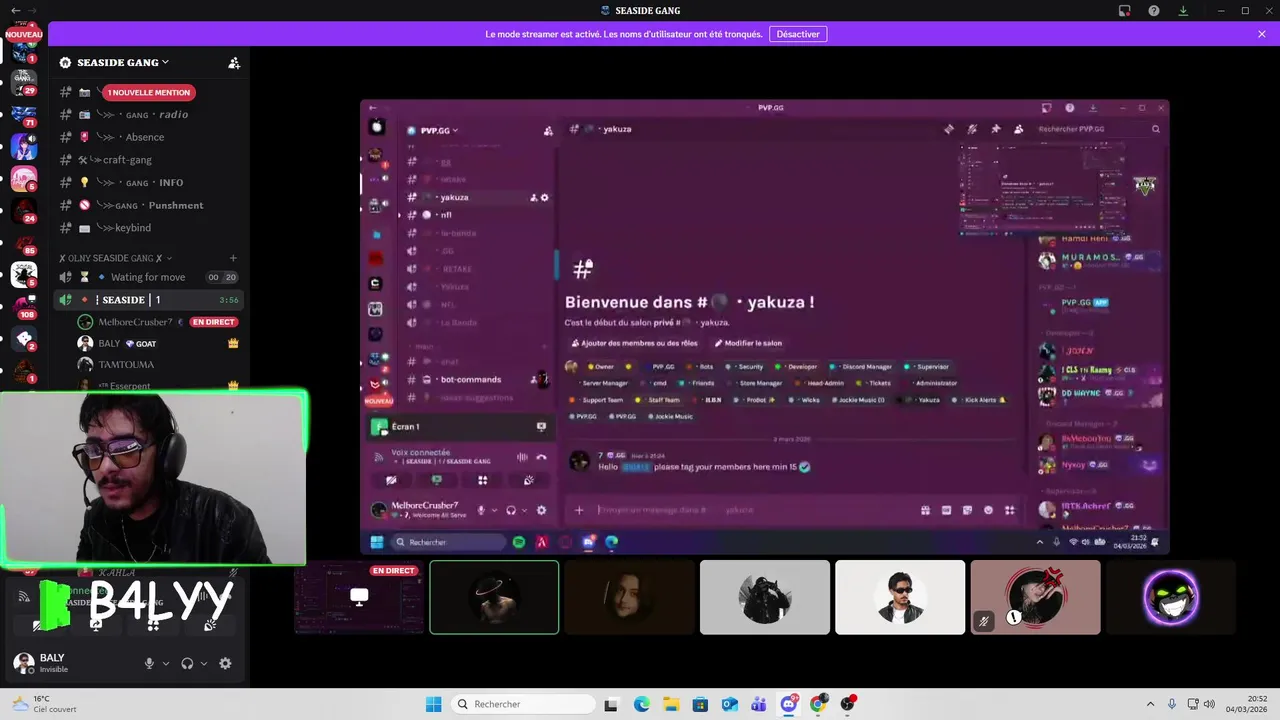
Task: Join the Wating for move voice channel
Action: point(150,277)
